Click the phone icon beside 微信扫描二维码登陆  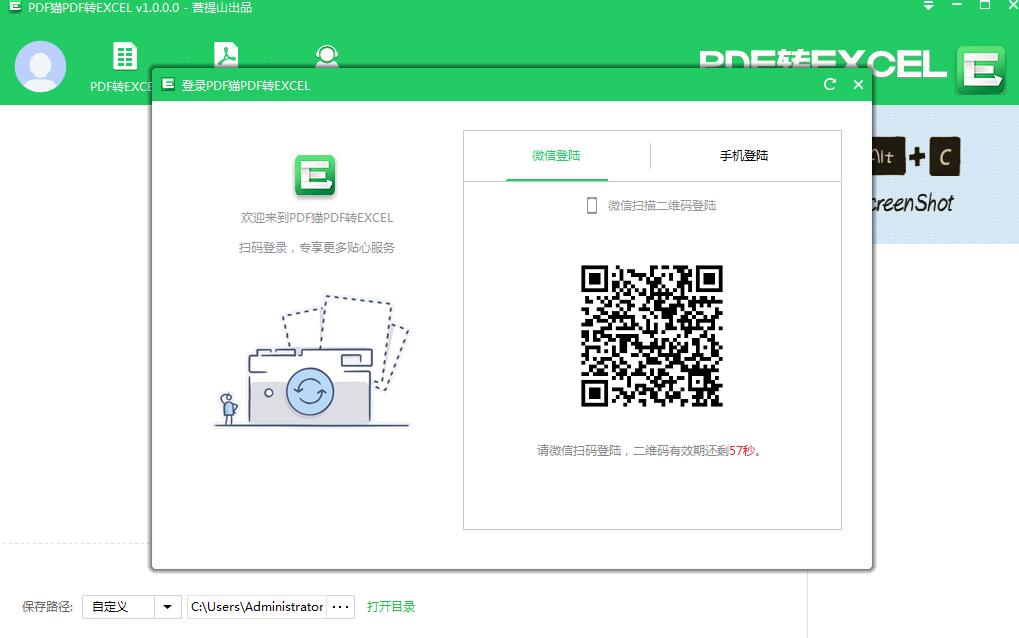pos(592,205)
